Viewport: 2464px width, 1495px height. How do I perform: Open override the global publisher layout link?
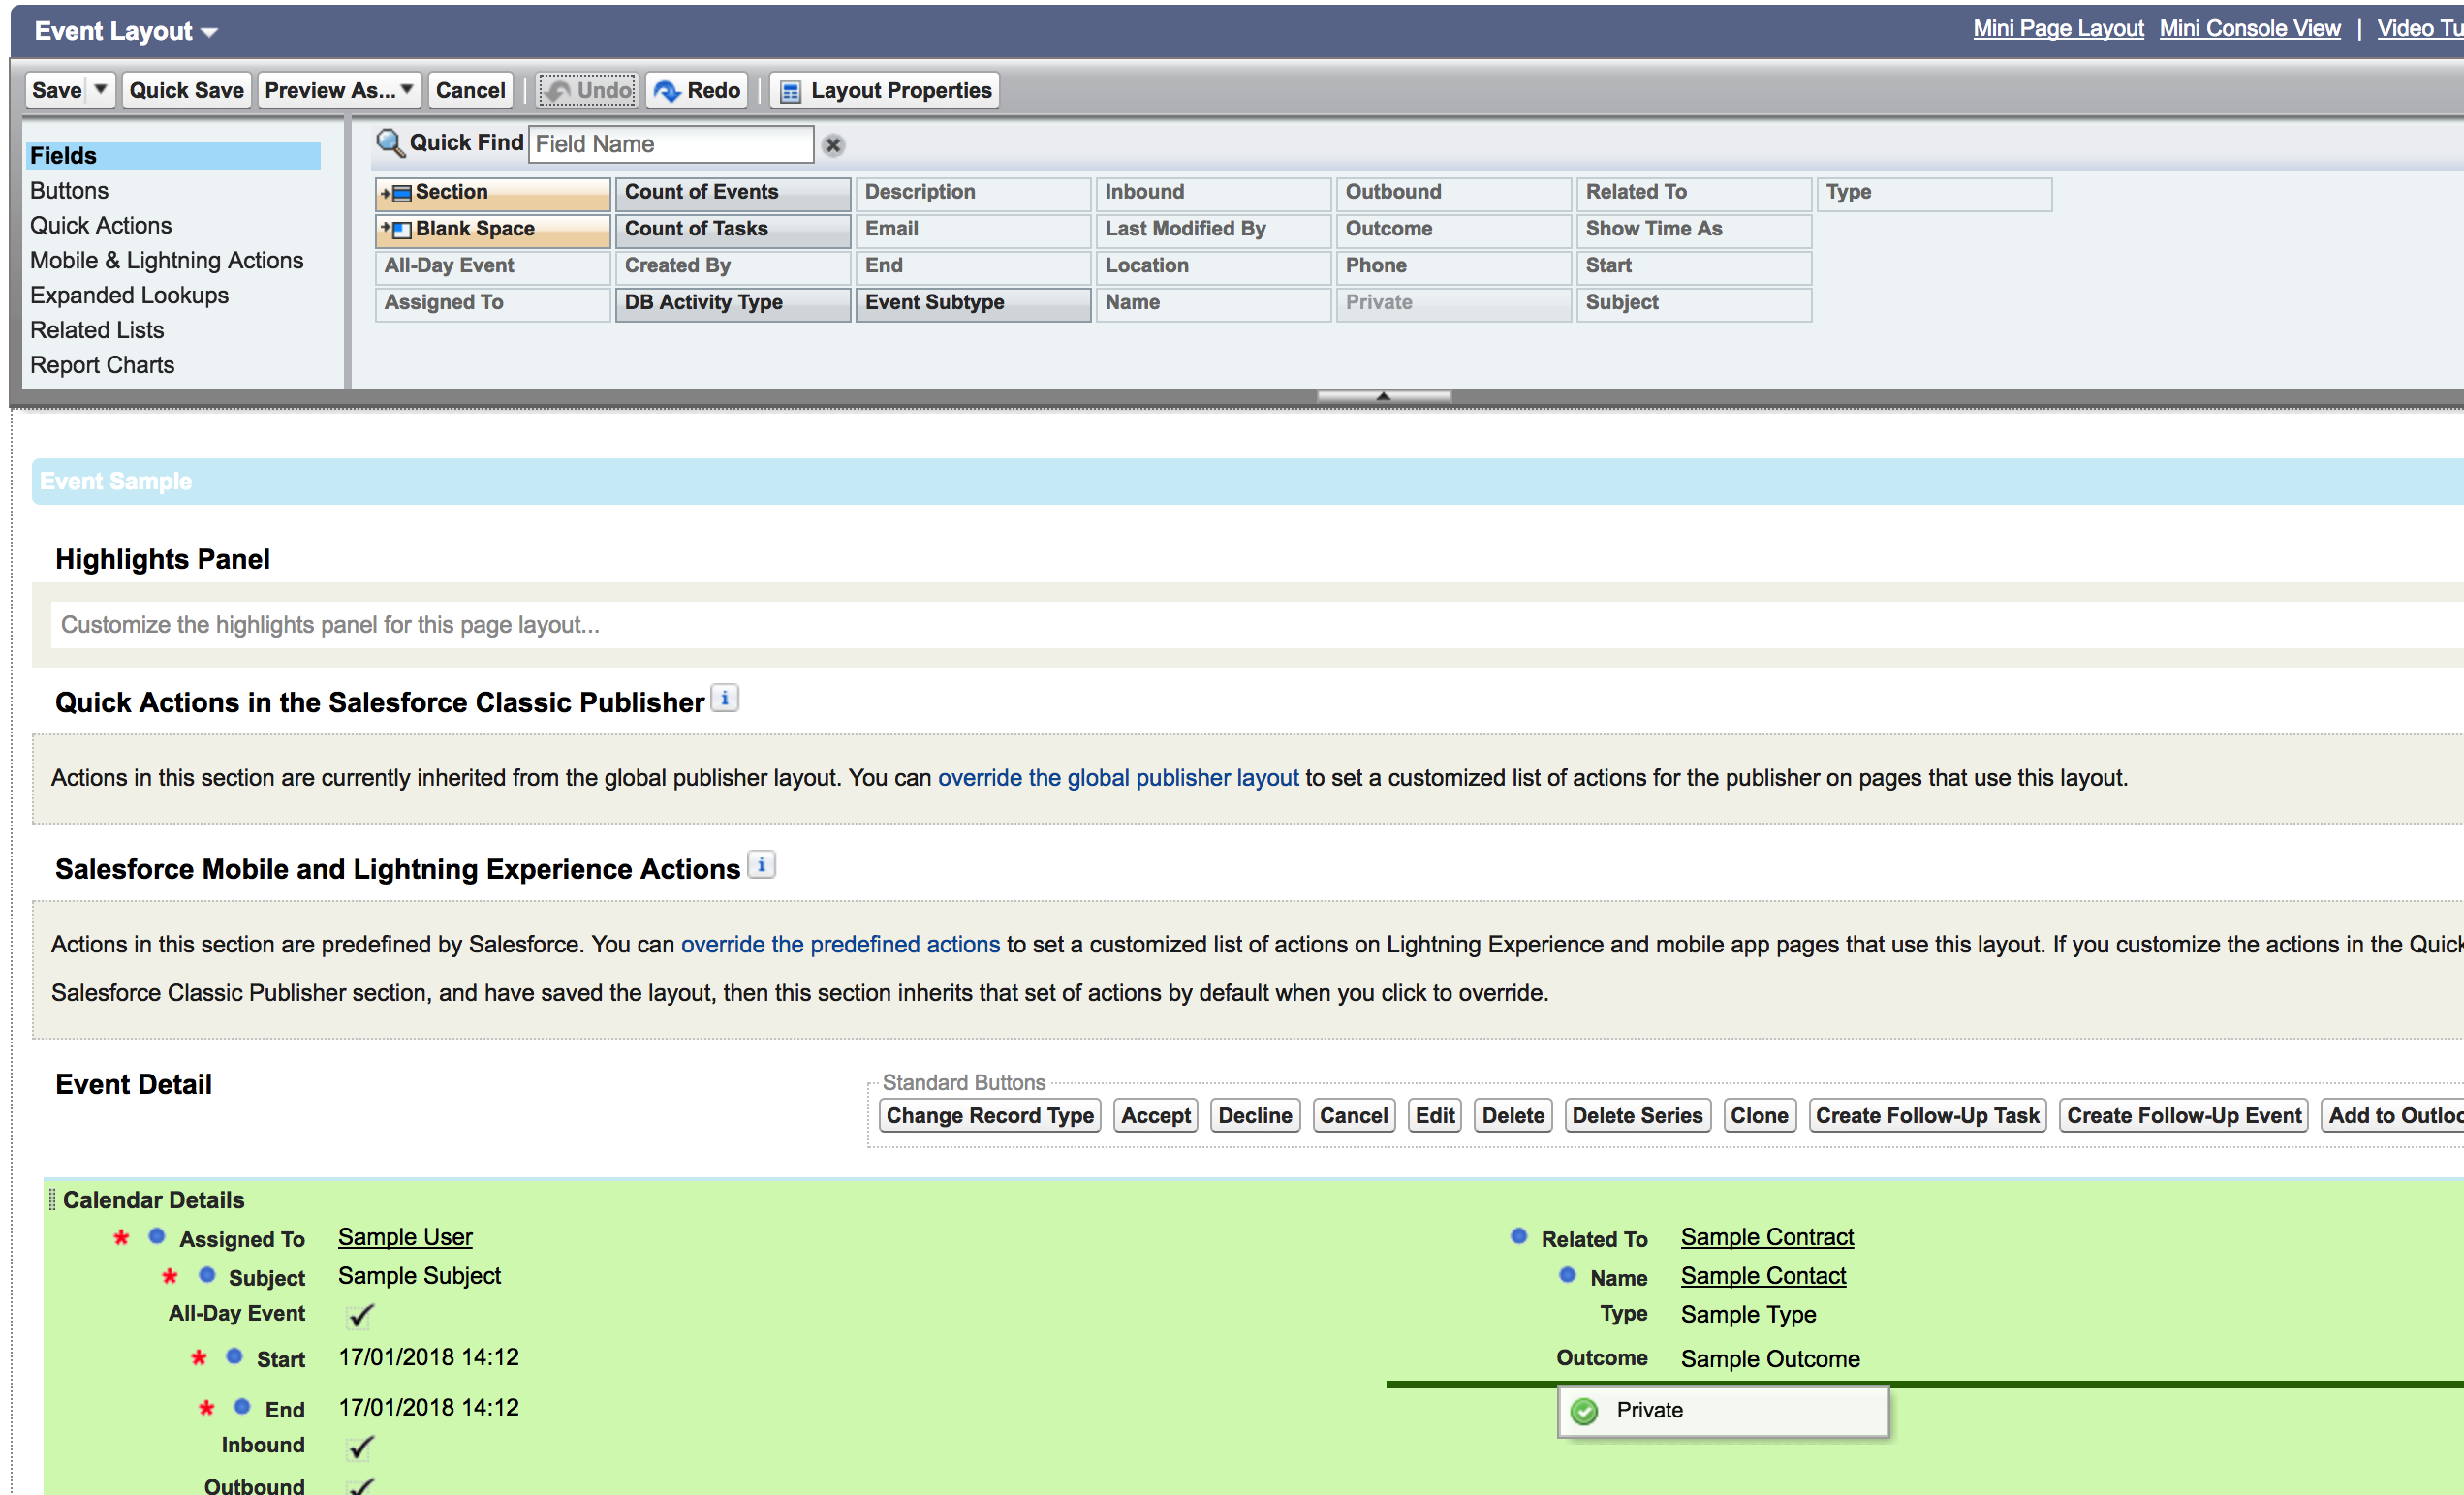click(x=1117, y=778)
